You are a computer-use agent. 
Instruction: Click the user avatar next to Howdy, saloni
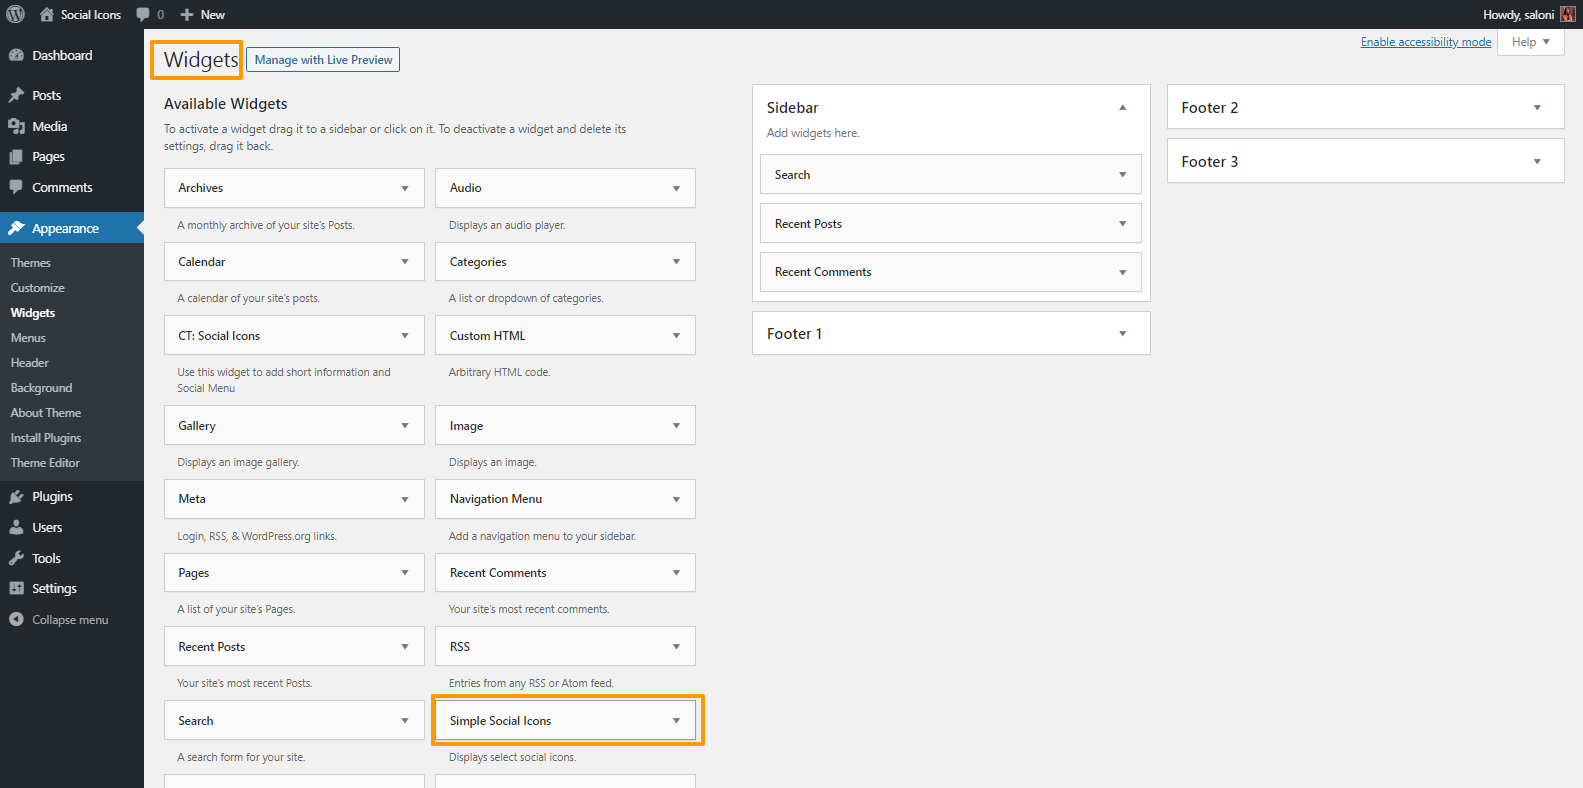1567,14
